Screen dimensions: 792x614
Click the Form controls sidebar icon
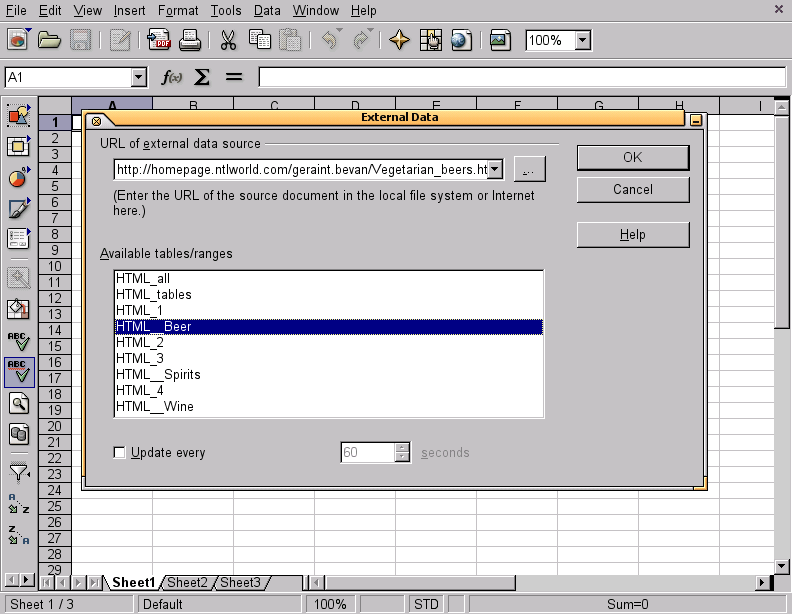[19, 239]
